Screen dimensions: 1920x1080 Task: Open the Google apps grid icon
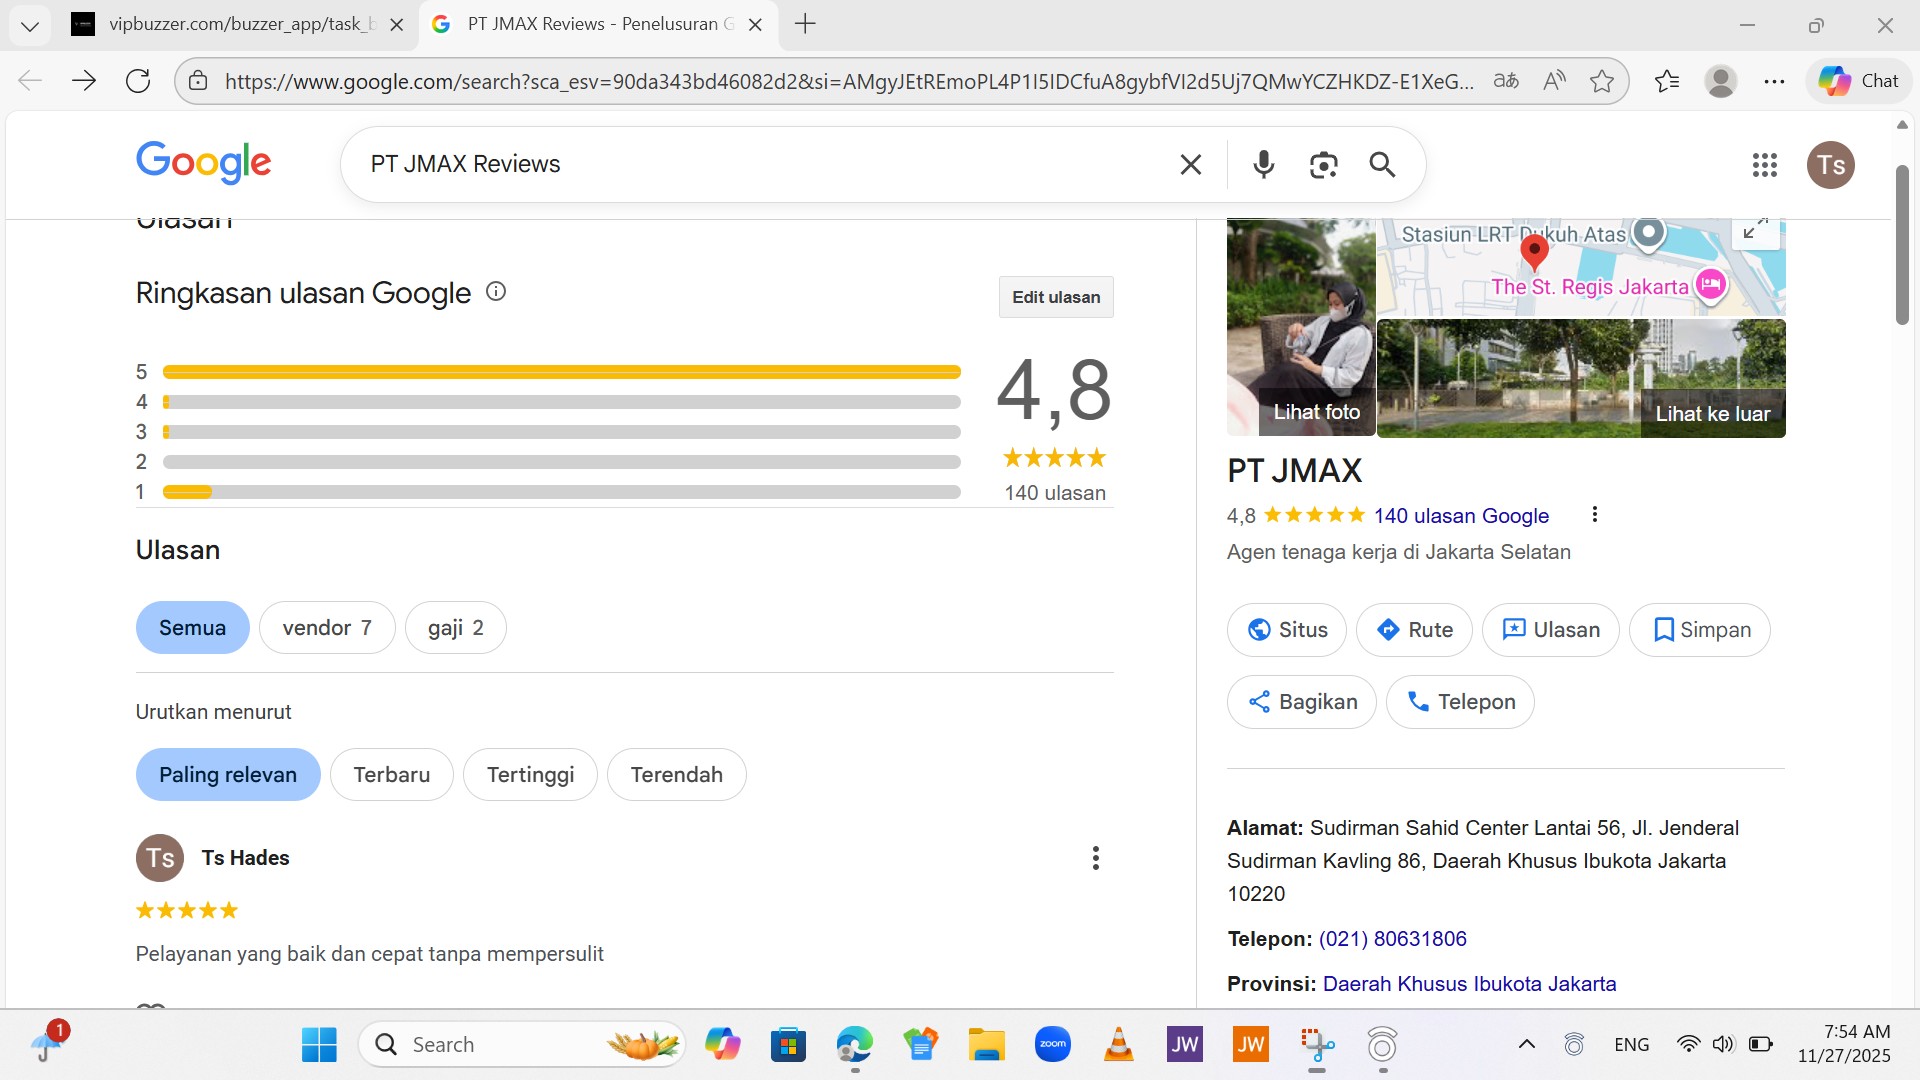pos(1764,165)
